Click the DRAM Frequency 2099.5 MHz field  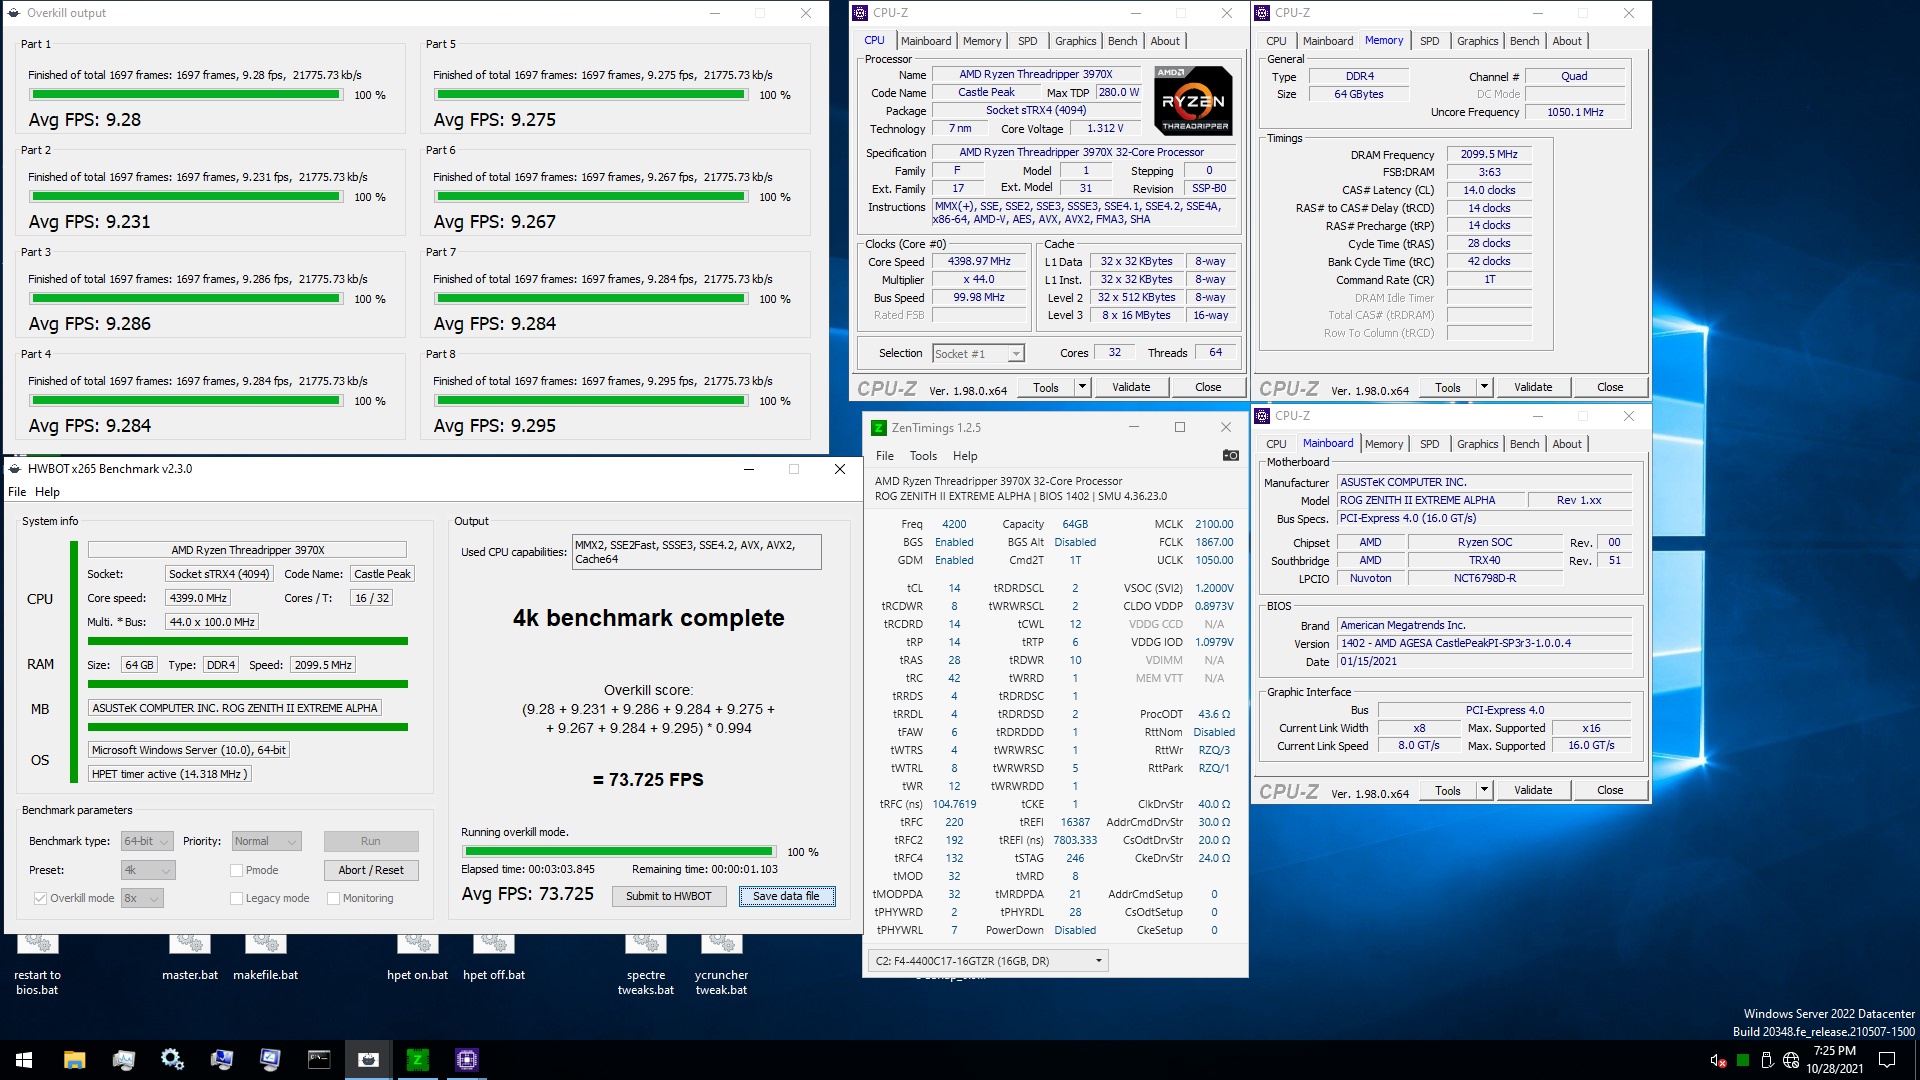(x=1489, y=154)
